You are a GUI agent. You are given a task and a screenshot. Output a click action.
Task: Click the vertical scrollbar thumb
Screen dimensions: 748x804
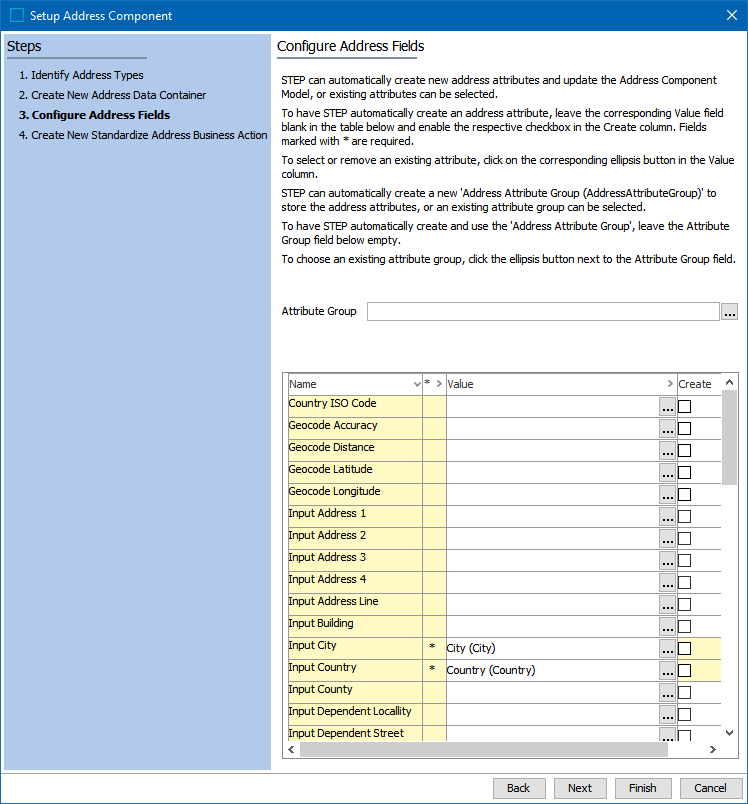730,437
